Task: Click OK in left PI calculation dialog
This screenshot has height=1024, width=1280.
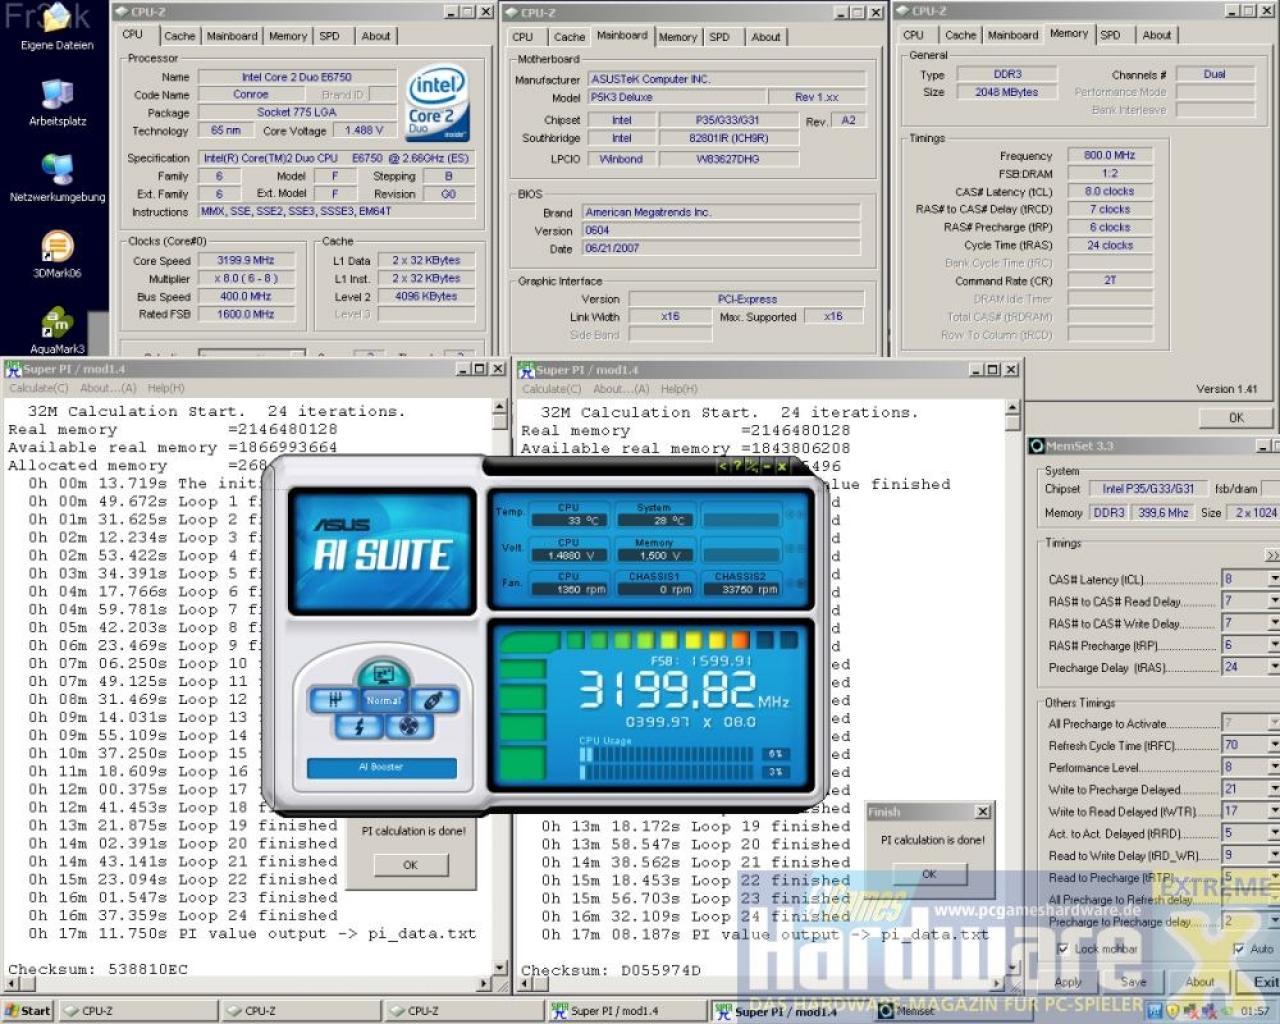Action: 410,865
